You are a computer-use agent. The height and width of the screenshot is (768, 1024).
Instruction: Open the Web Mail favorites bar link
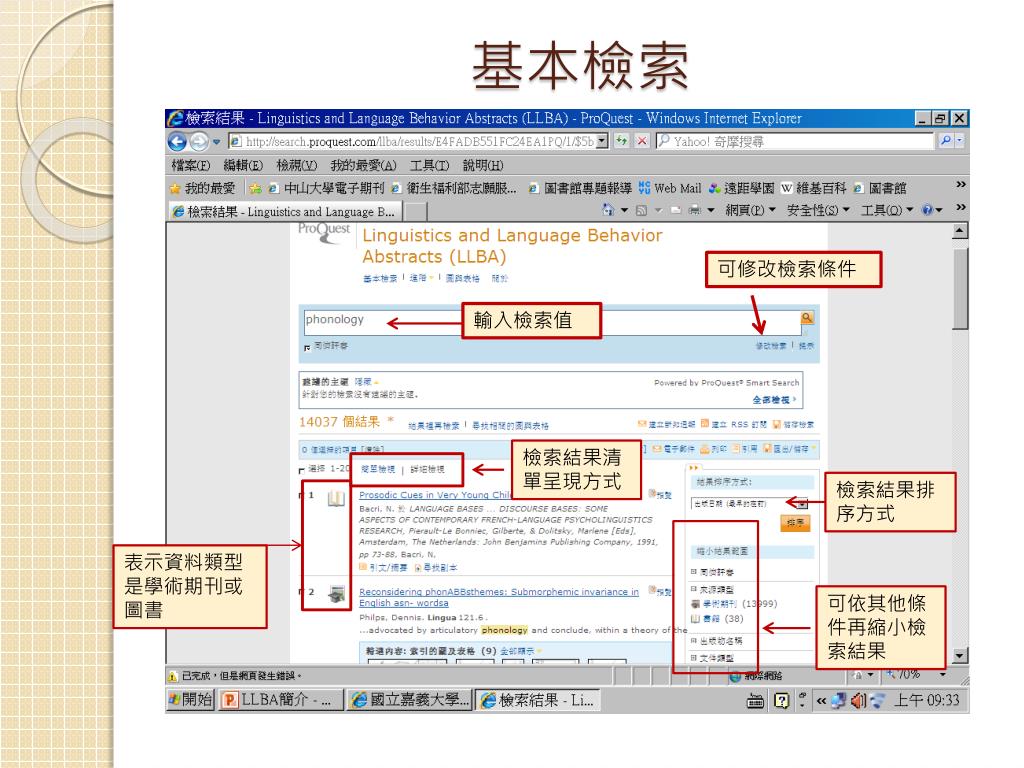[669, 188]
